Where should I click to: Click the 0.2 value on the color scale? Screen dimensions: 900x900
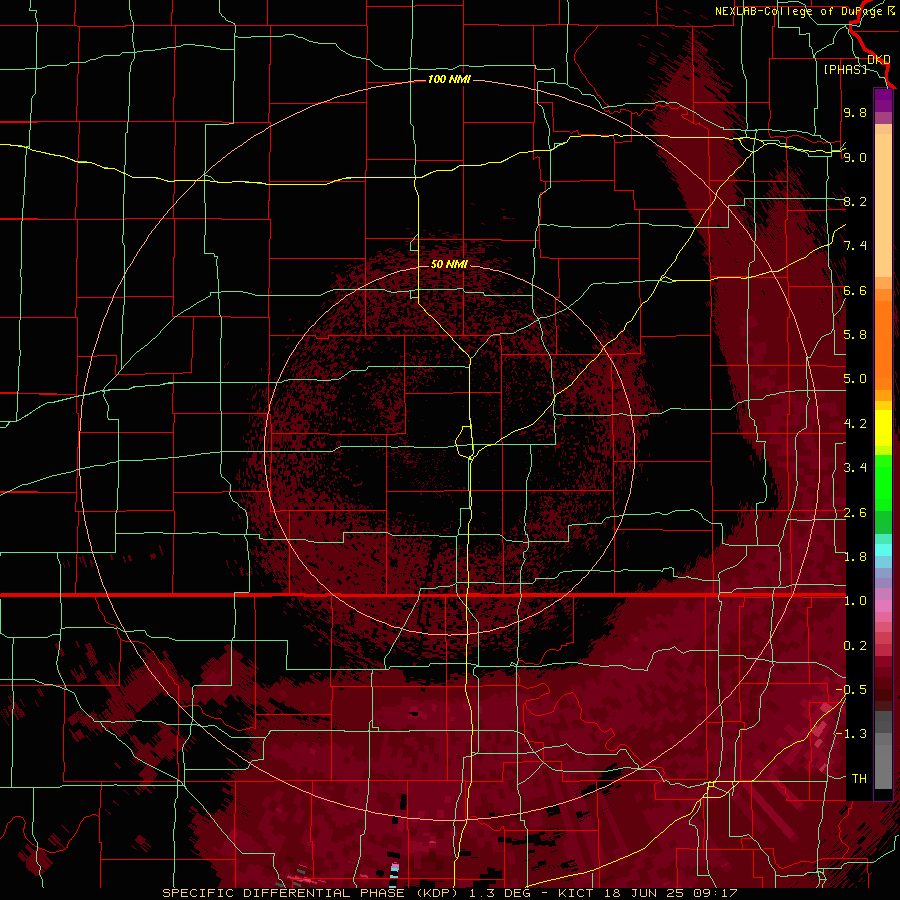tap(855, 646)
